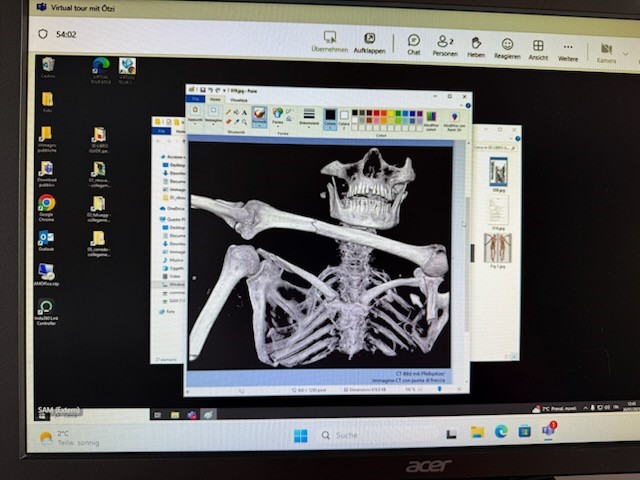Open the File menu in Paint
640x480 pixels.
196,100
